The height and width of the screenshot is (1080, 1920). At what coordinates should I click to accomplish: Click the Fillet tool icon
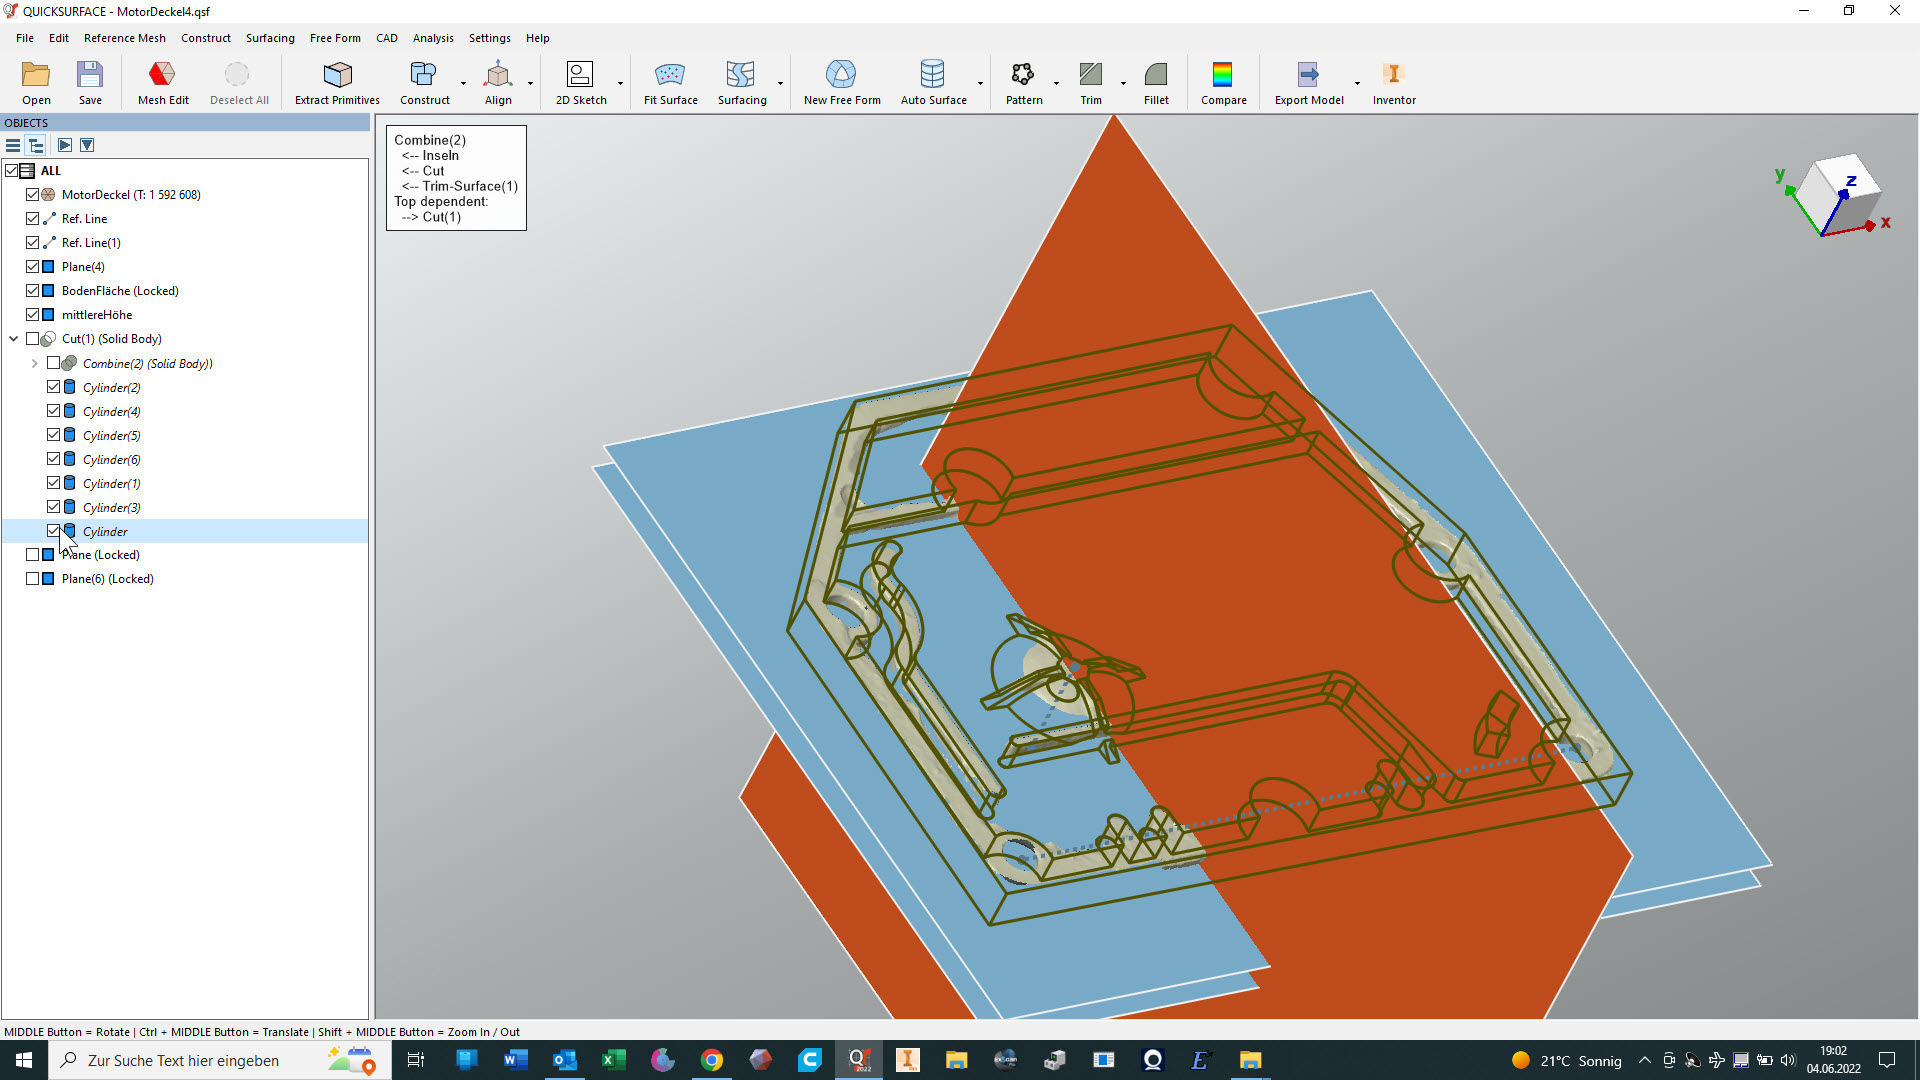coord(1156,75)
